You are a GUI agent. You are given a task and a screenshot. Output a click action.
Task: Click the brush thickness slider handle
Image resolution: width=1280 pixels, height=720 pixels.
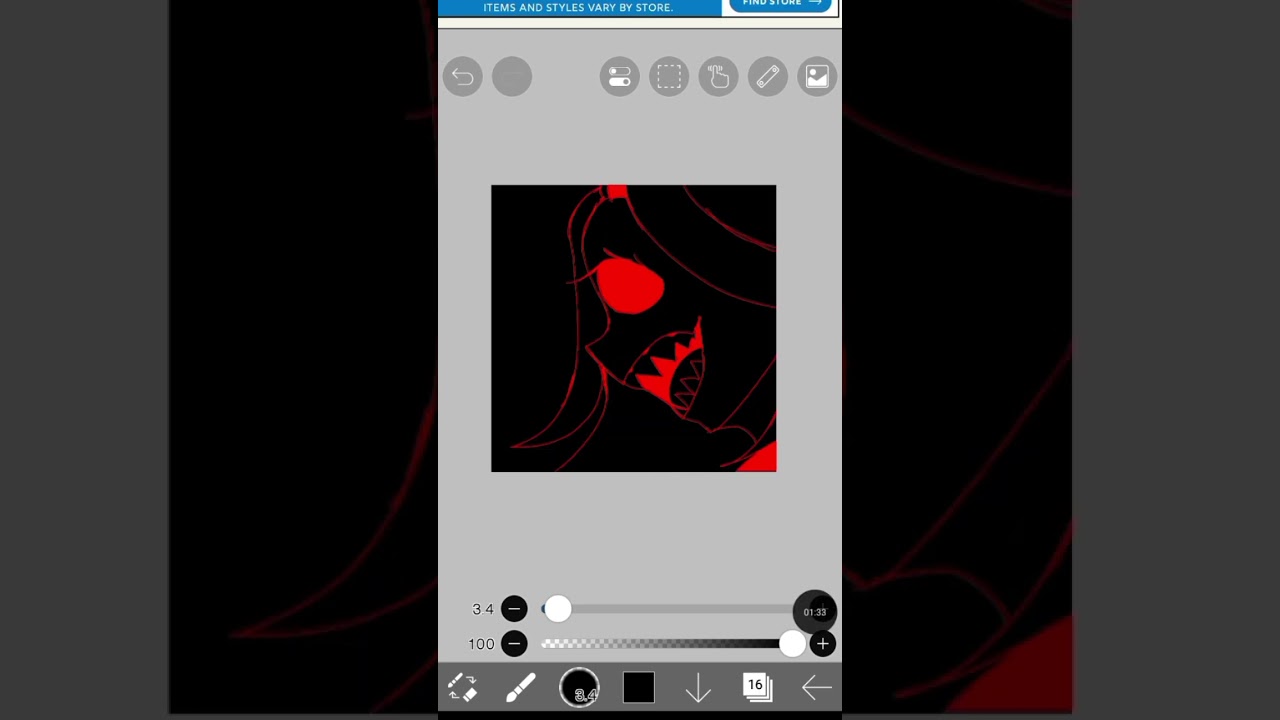[558, 608]
